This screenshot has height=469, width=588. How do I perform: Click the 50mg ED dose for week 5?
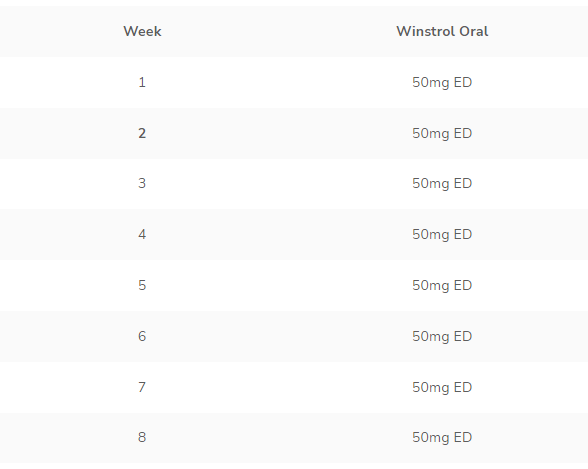[x=442, y=286]
